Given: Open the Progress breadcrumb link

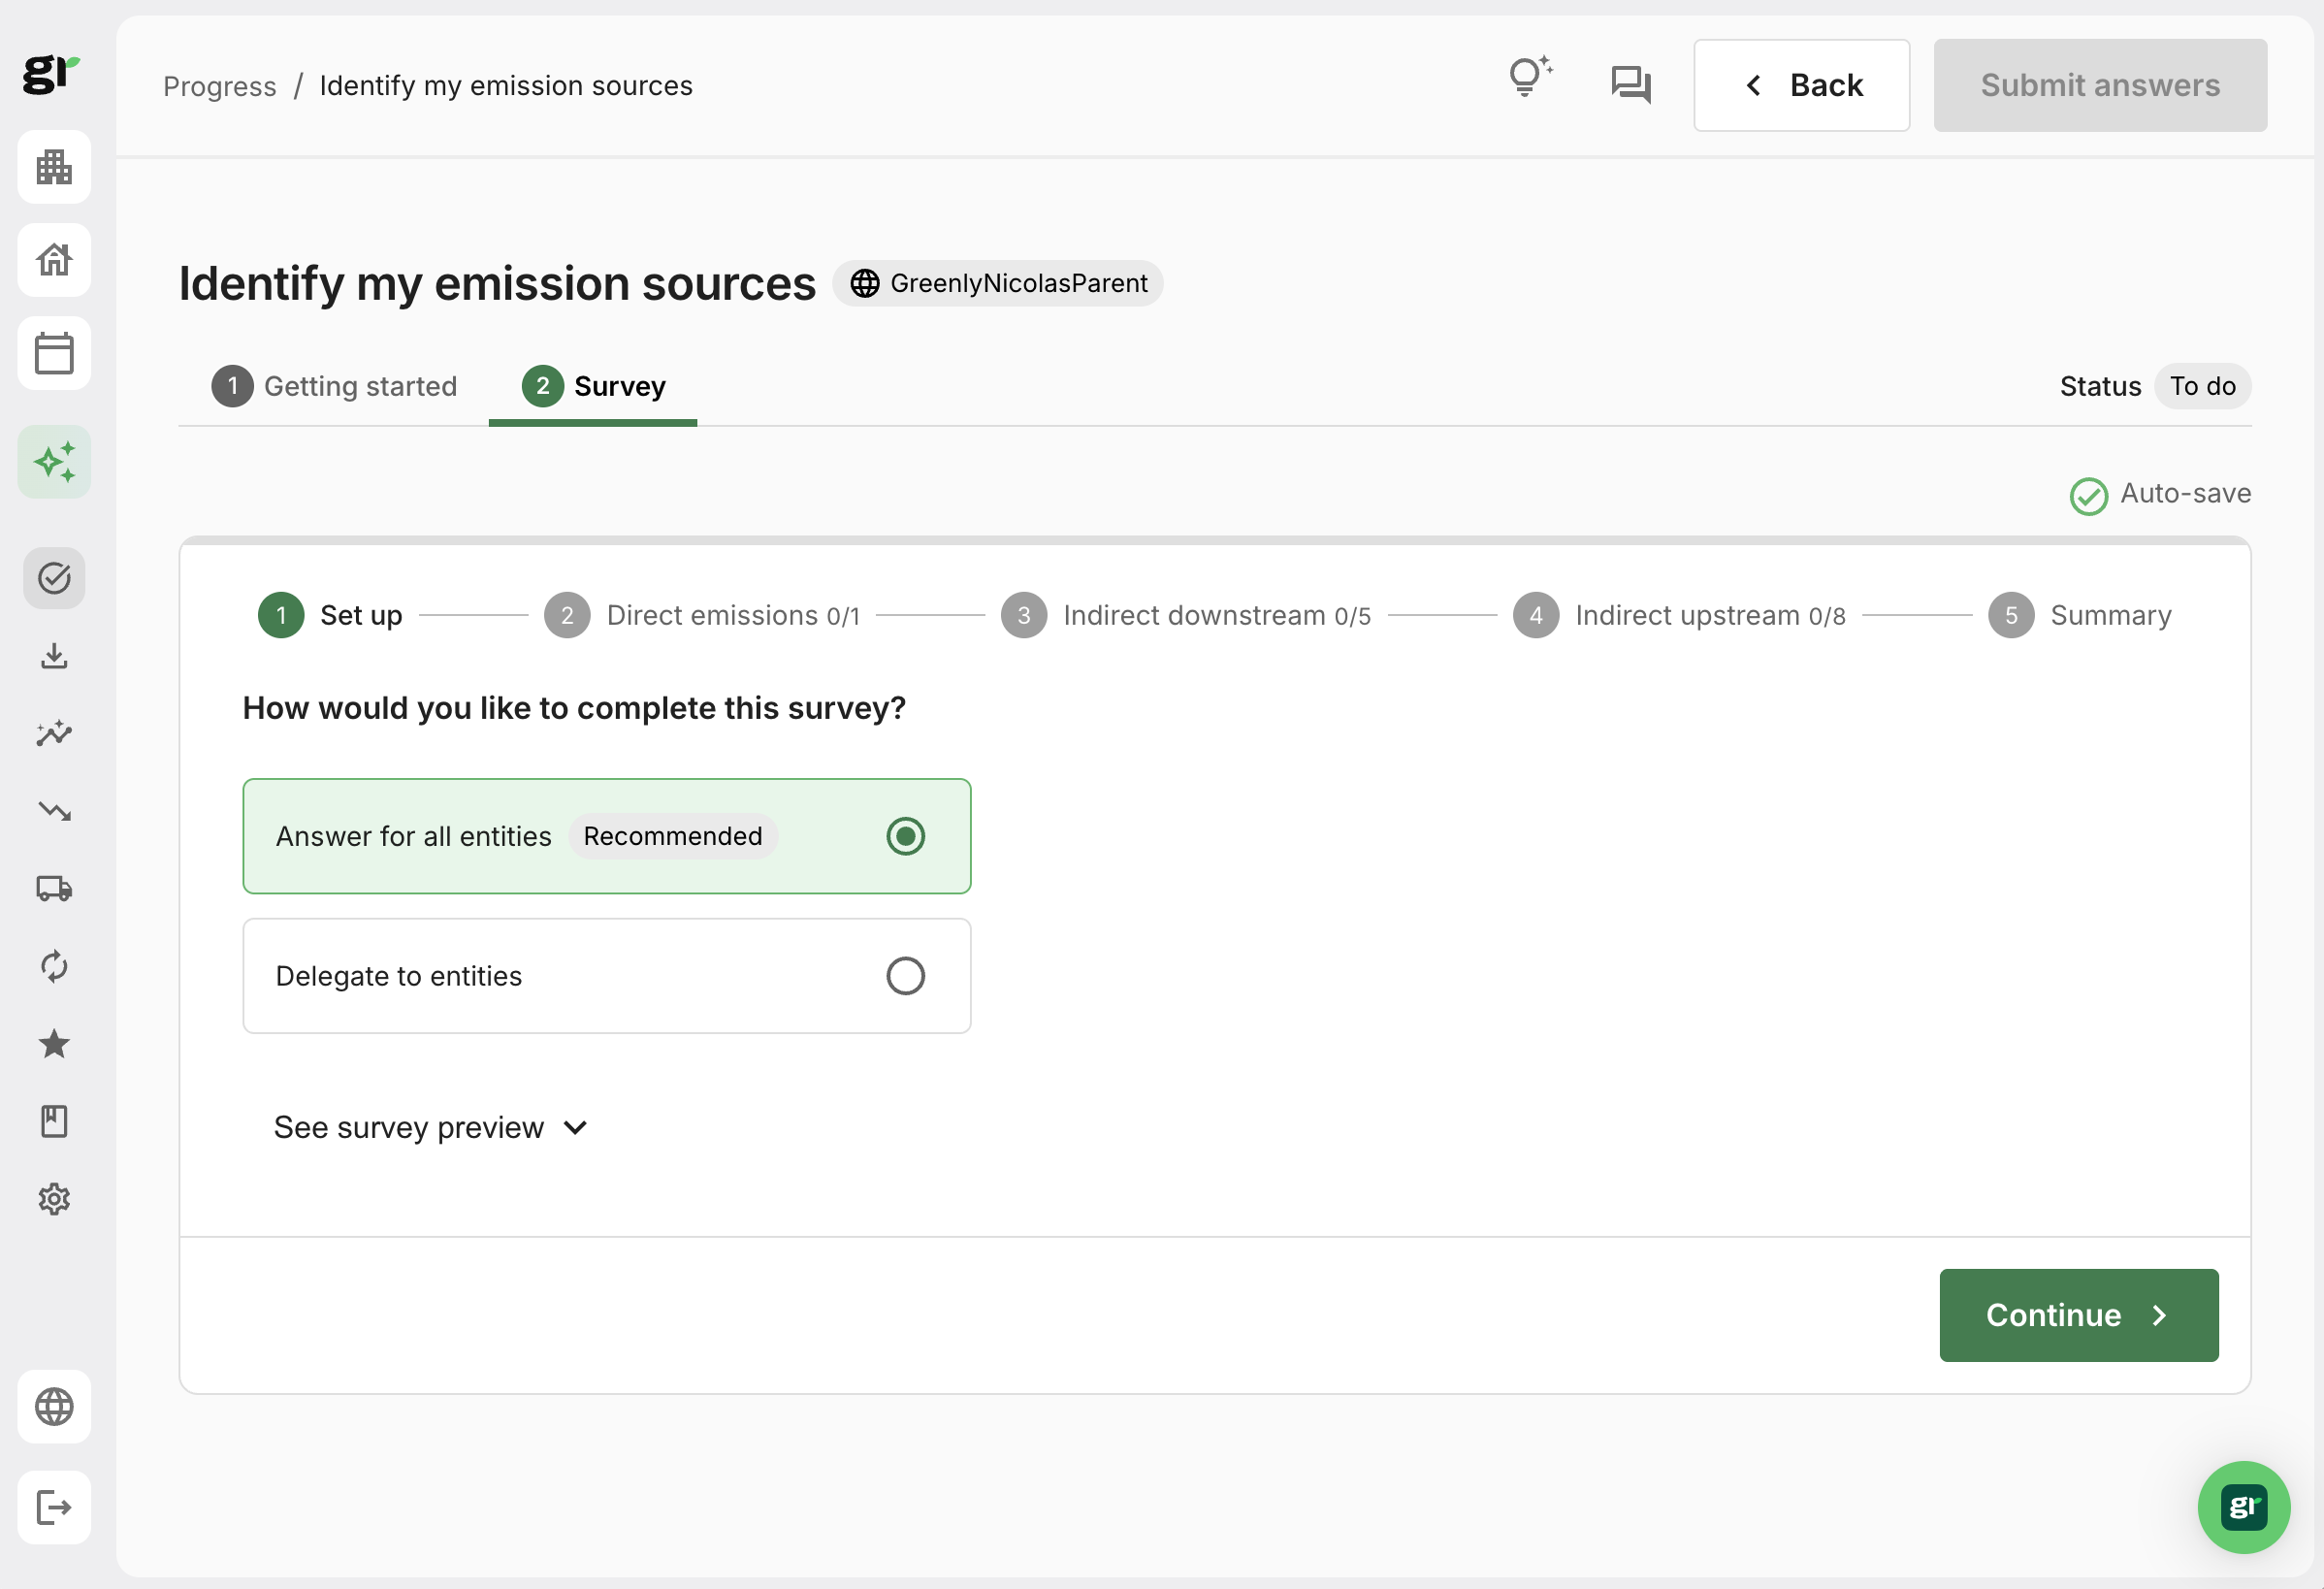Looking at the screenshot, I should click(220, 86).
